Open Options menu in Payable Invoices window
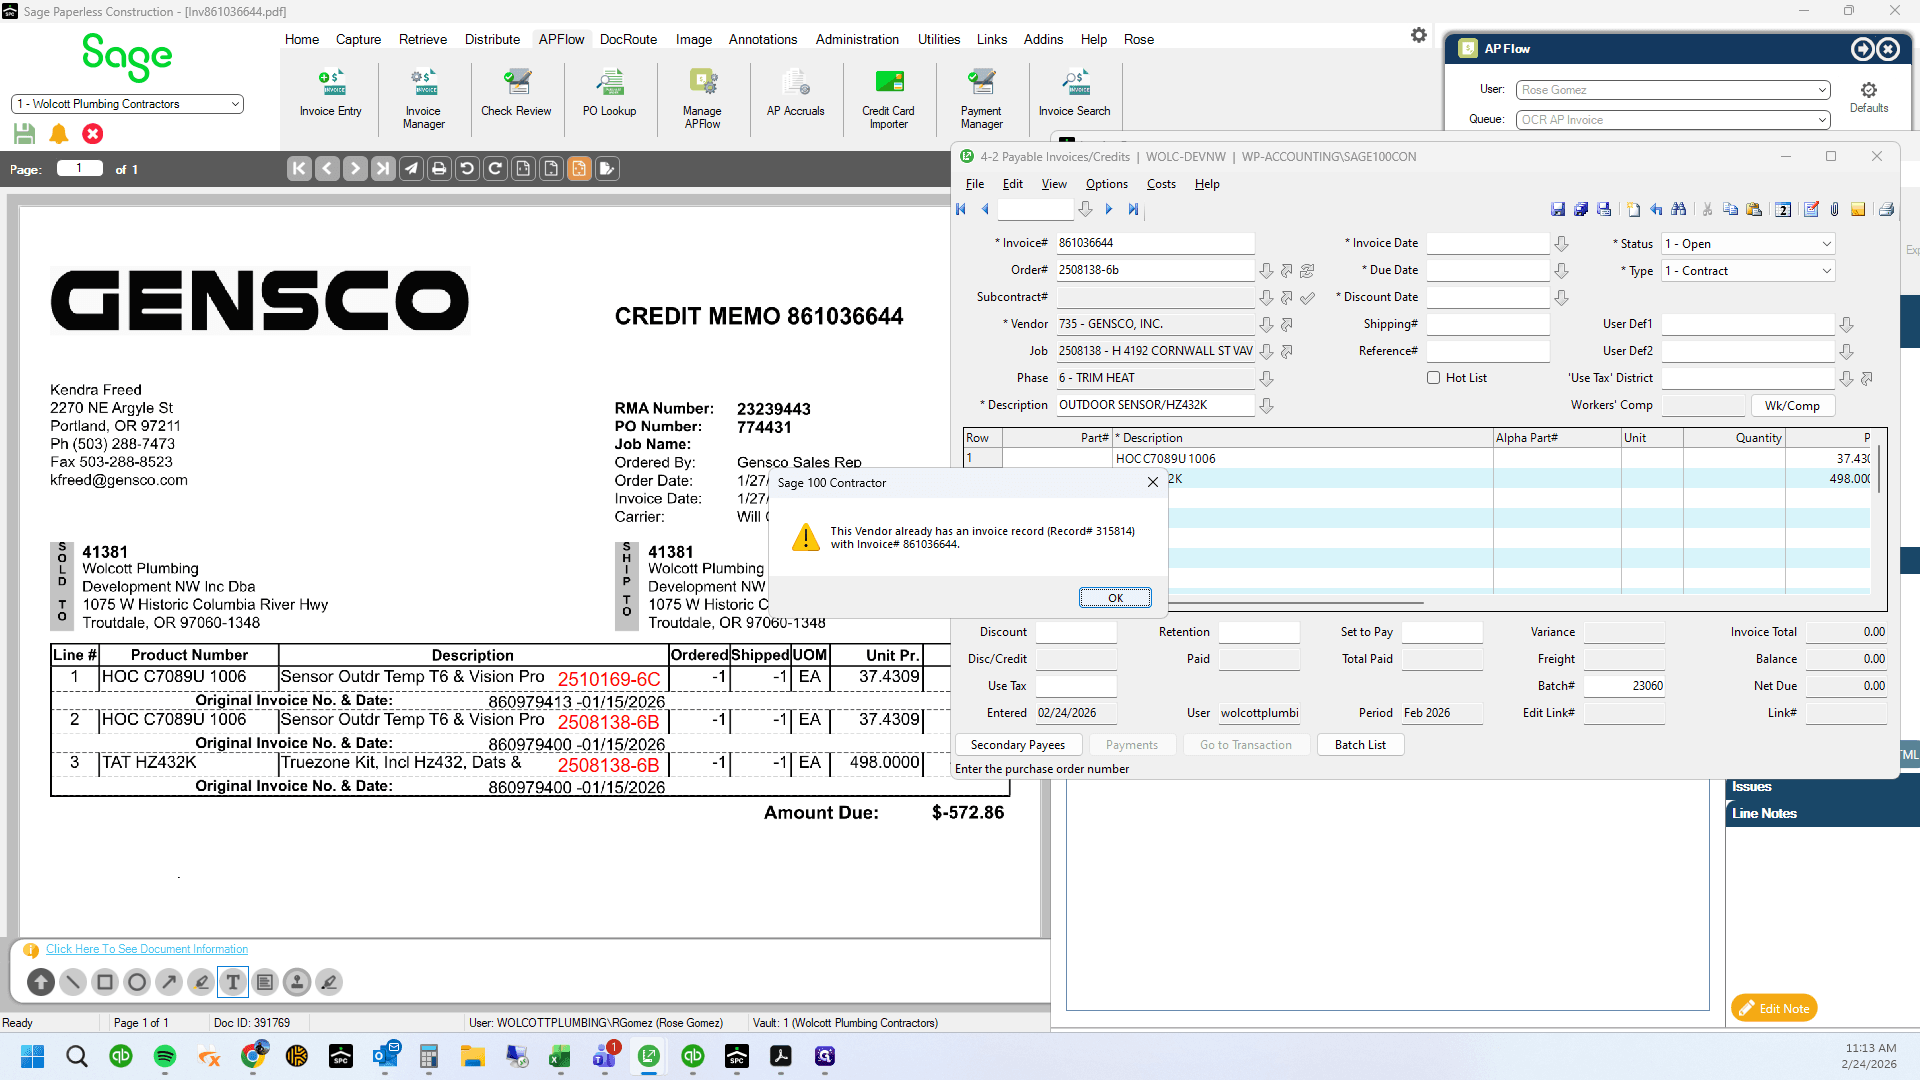The height and width of the screenshot is (1080, 1920). [x=1107, y=184]
